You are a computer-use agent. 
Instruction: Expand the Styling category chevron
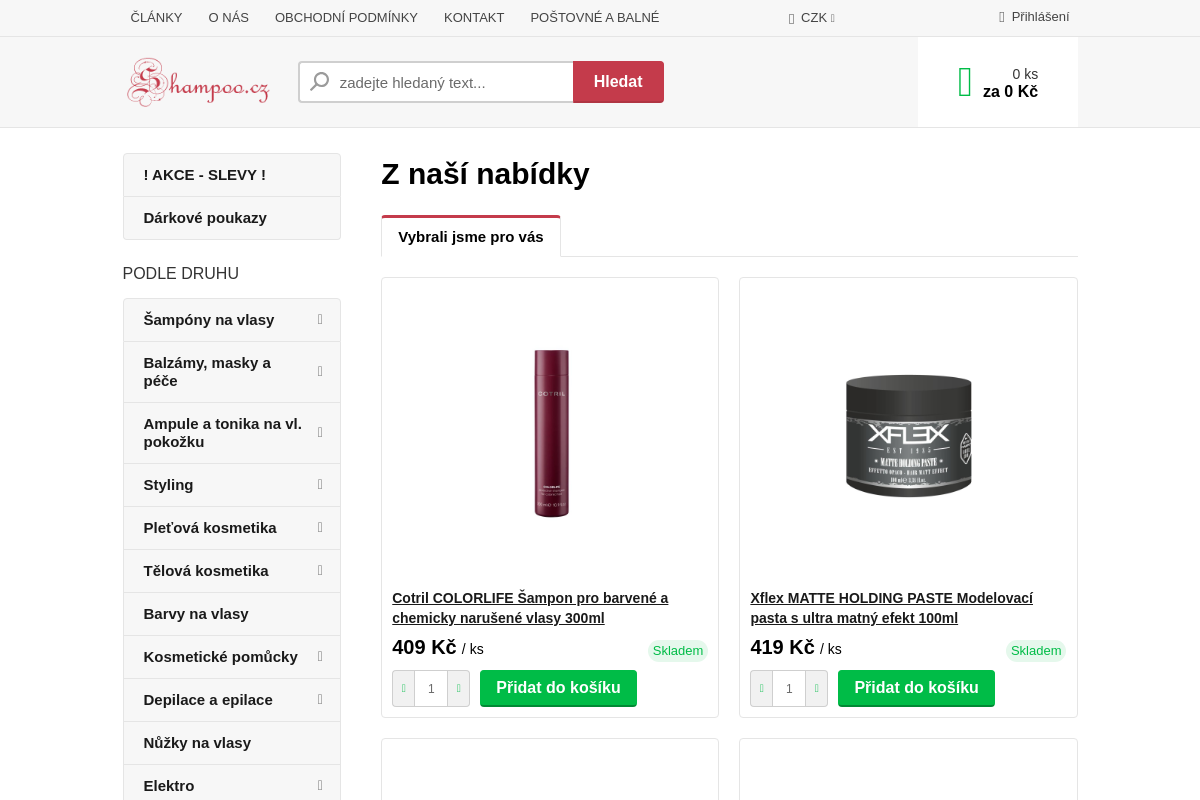319,485
